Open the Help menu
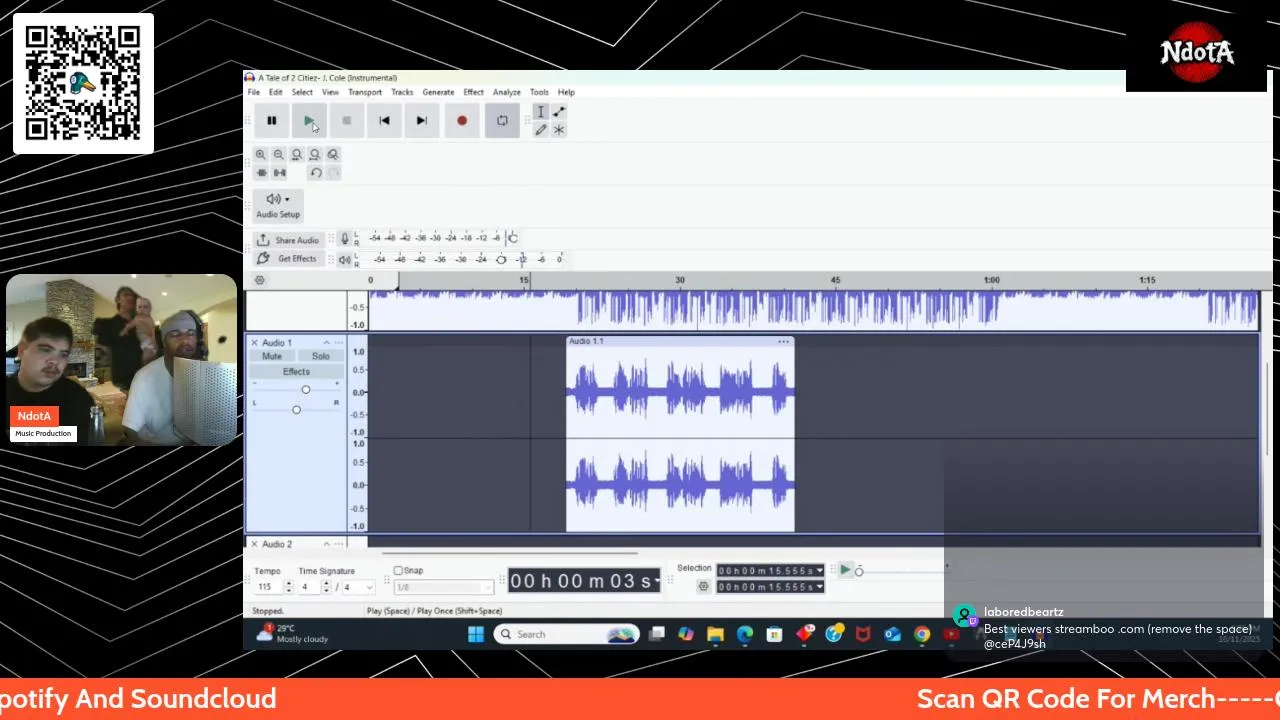 566,92
